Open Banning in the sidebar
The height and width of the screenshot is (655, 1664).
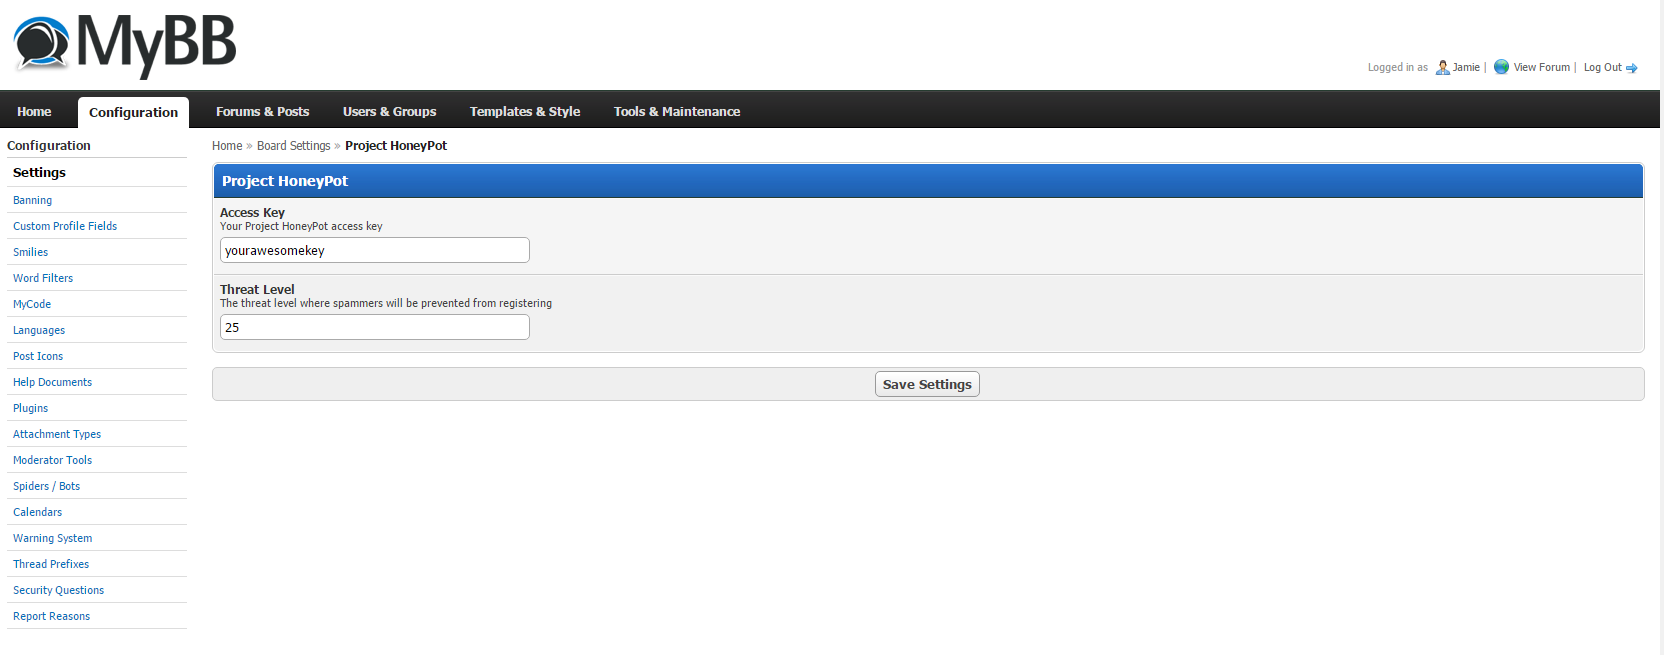click(x=32, y=200)
